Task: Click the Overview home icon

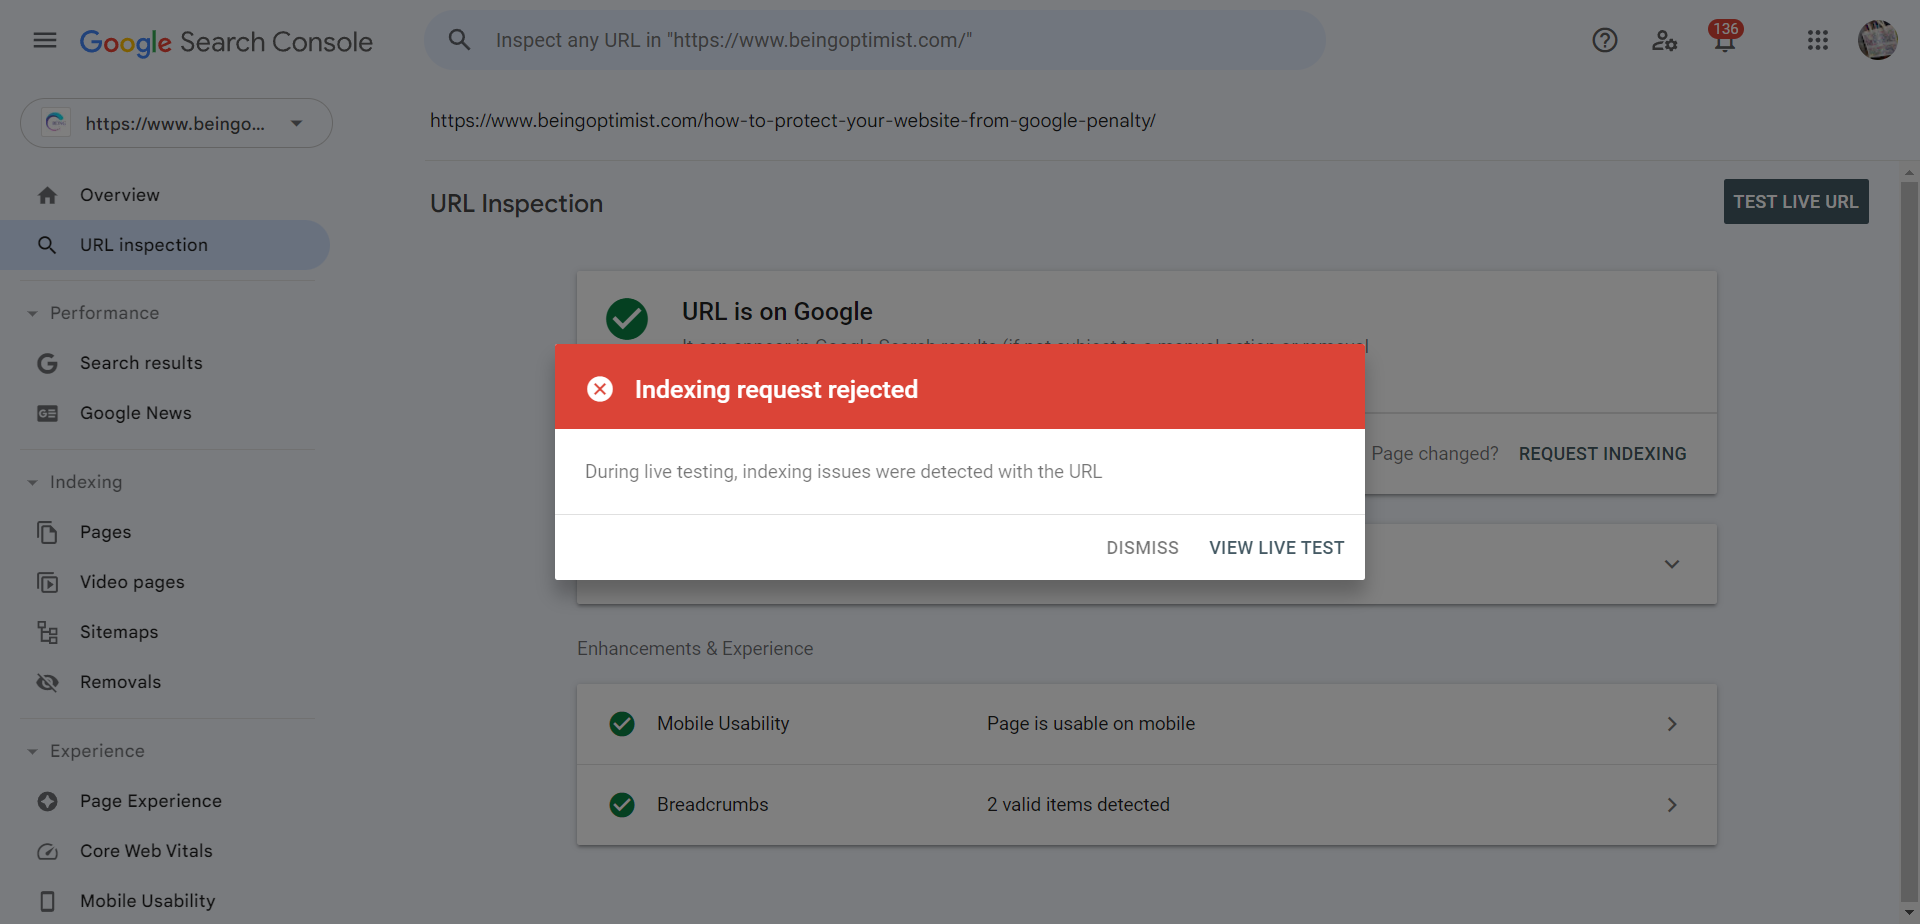Action: click(47, 195)
